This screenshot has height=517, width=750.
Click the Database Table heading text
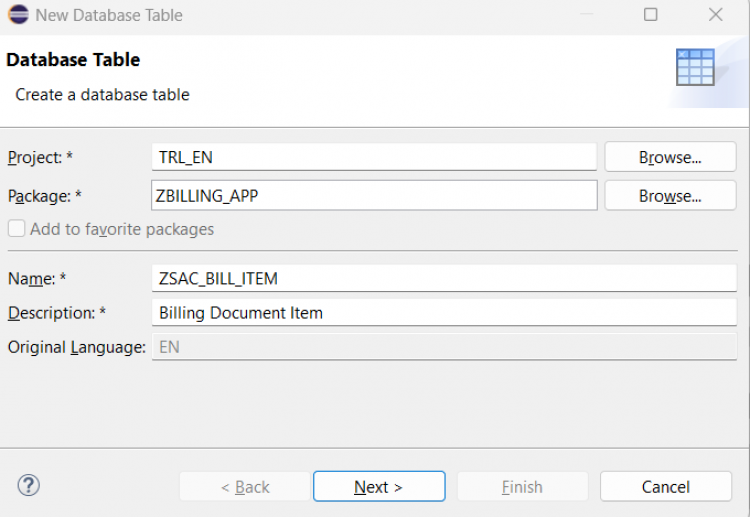(73, 60)
